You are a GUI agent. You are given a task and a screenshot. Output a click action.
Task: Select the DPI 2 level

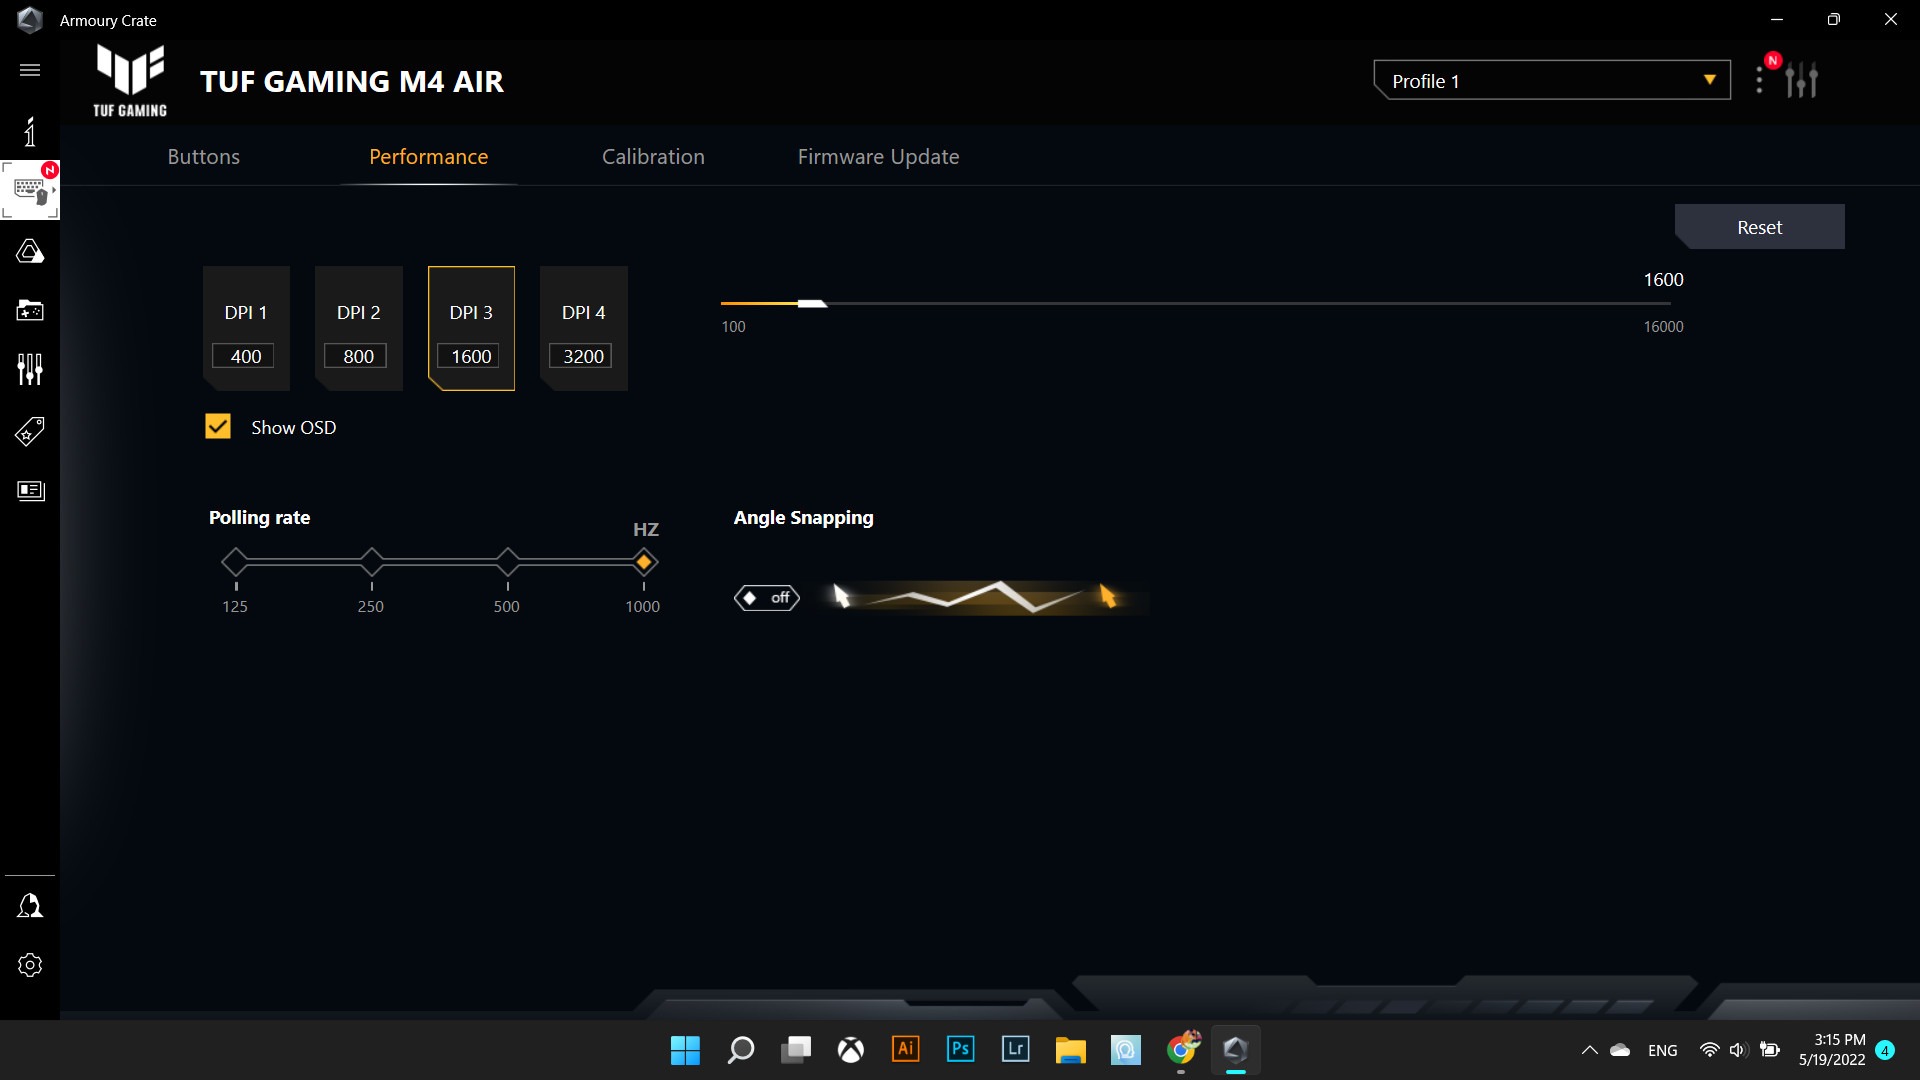pyautogui.click(x=359, y=328)
